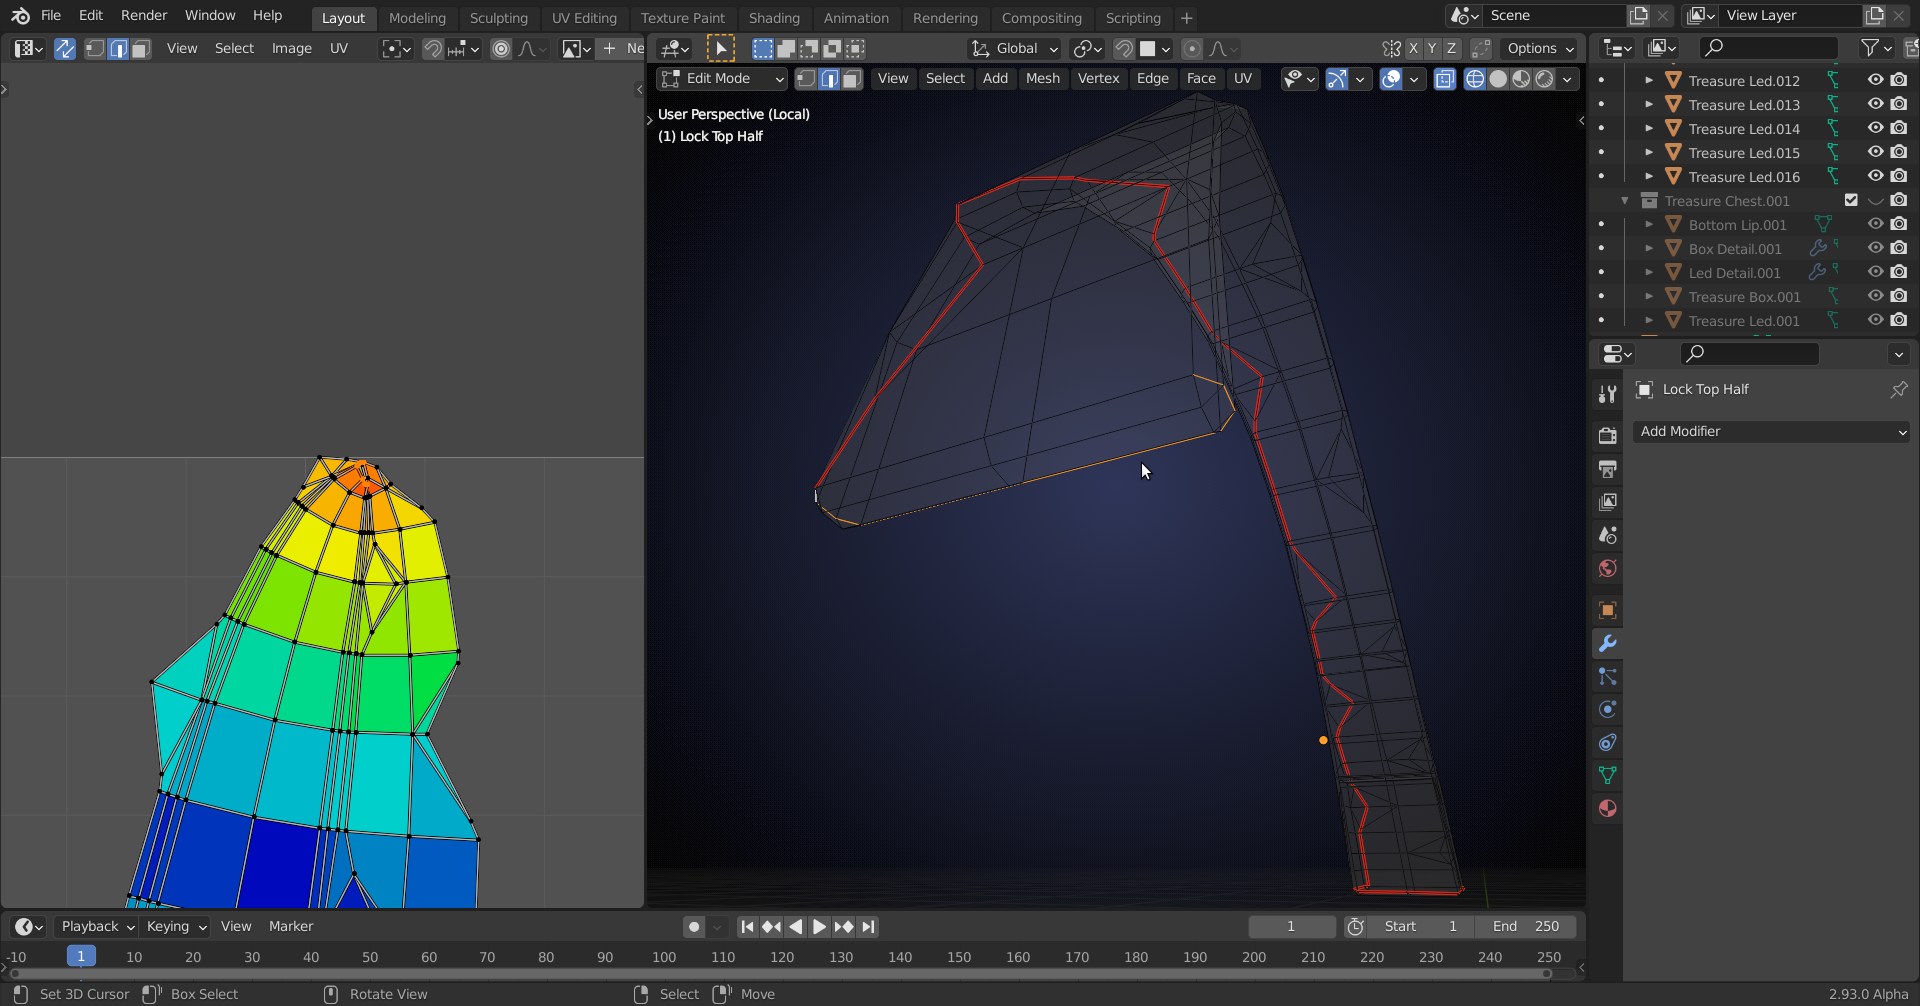Open the Add Modifier dropdown
The image size is (1920, 1006).
1771,432
